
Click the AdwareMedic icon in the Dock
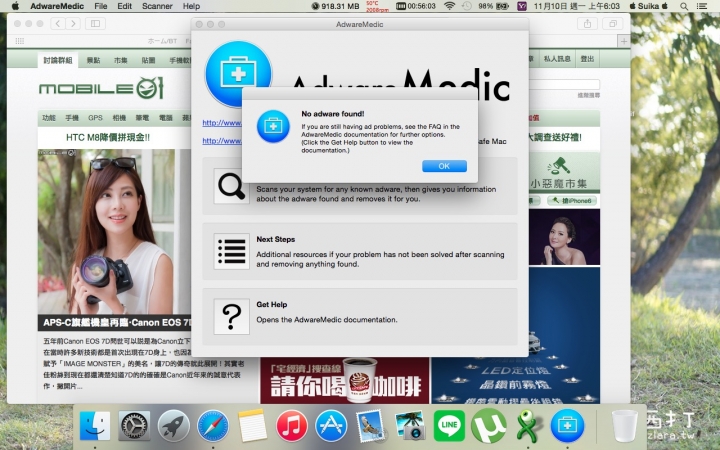click(568, 426)
